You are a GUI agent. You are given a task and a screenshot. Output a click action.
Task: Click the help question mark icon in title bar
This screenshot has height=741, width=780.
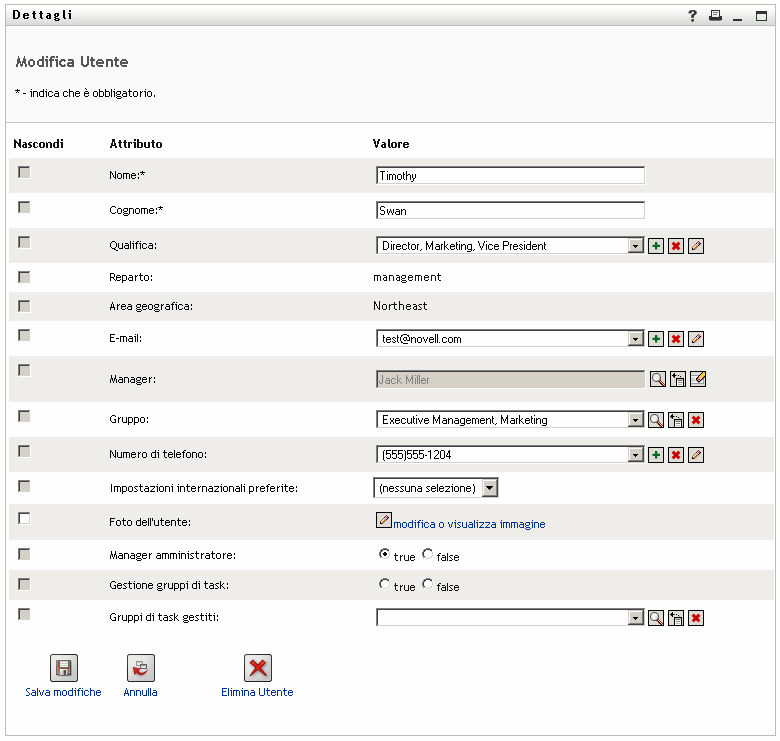[692, 16]
